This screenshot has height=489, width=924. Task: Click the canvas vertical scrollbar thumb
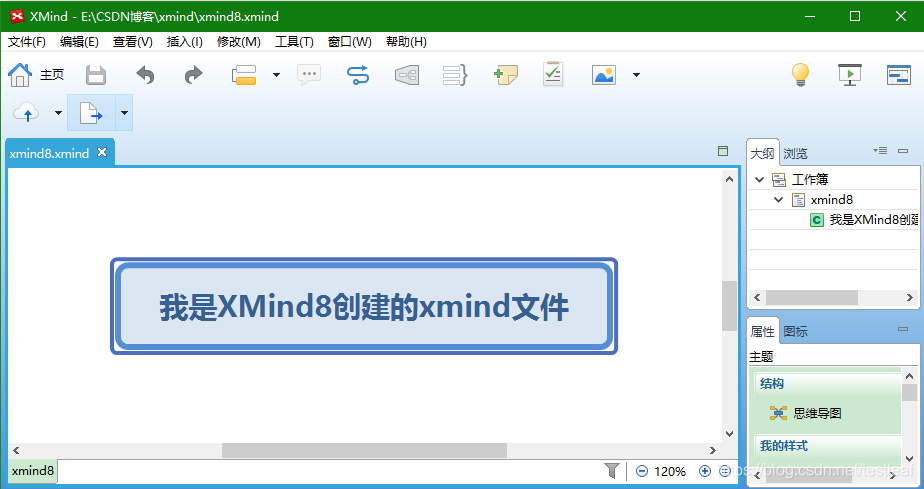(729, 306)
